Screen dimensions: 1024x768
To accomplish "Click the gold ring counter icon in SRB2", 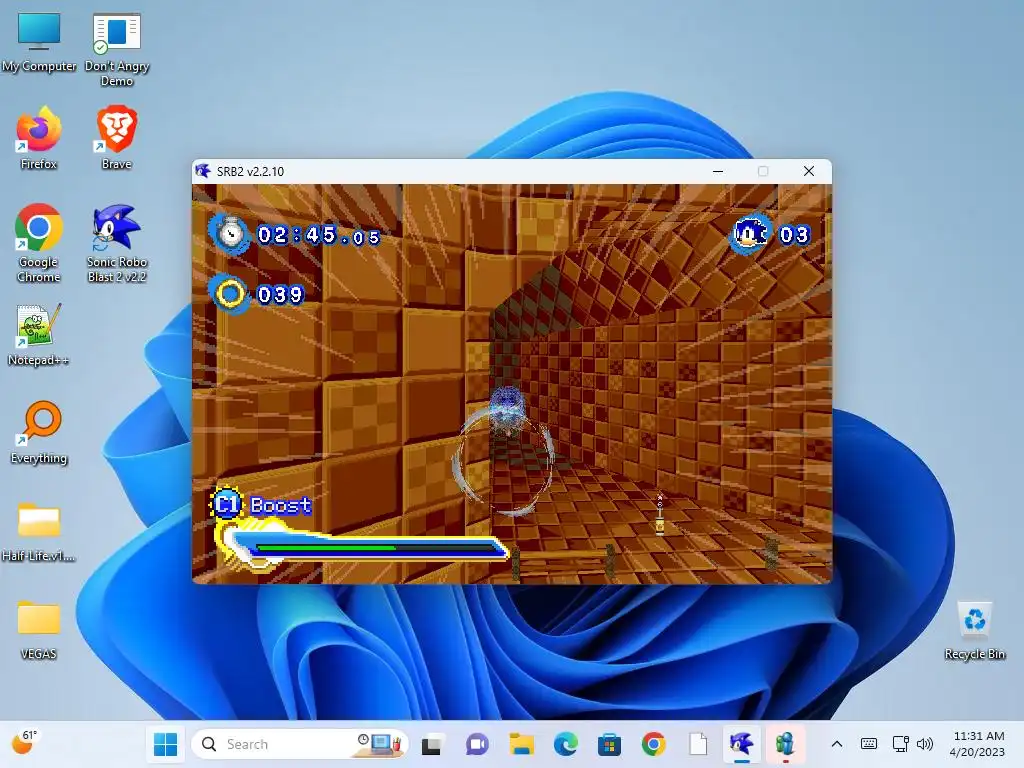I will tap(229, 294).
